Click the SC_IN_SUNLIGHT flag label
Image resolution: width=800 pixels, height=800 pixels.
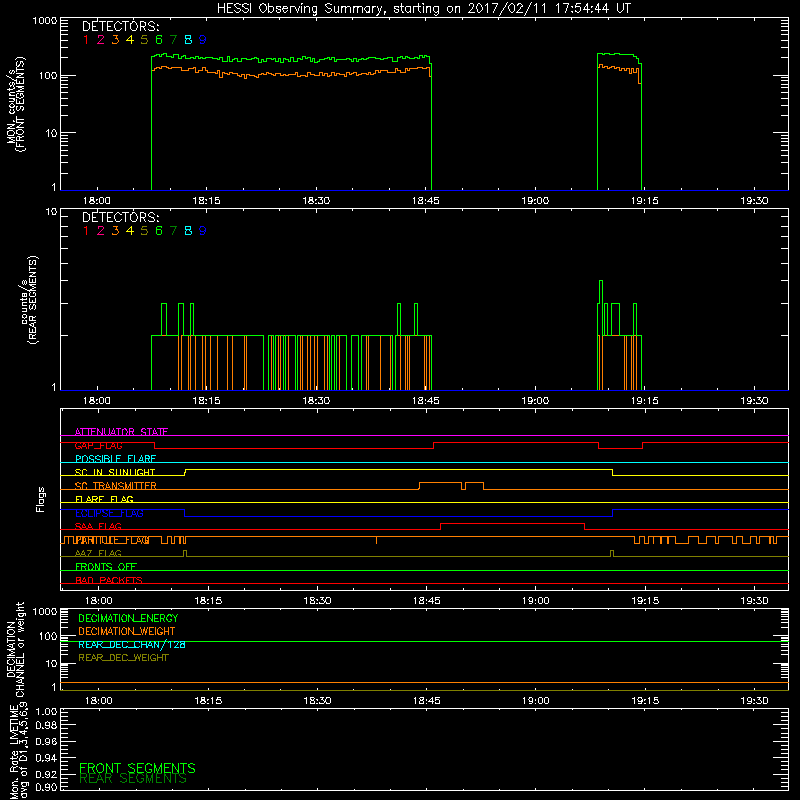point(115,472)
